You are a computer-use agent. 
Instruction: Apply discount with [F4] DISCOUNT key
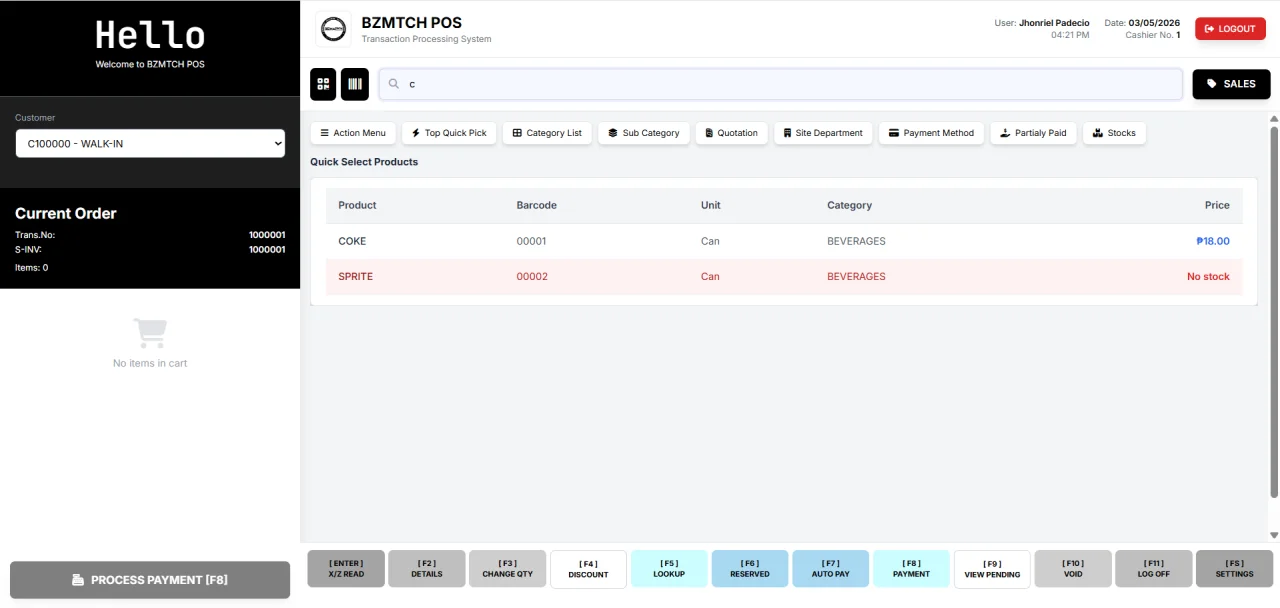pyautogui.click(x=588, y=569)
